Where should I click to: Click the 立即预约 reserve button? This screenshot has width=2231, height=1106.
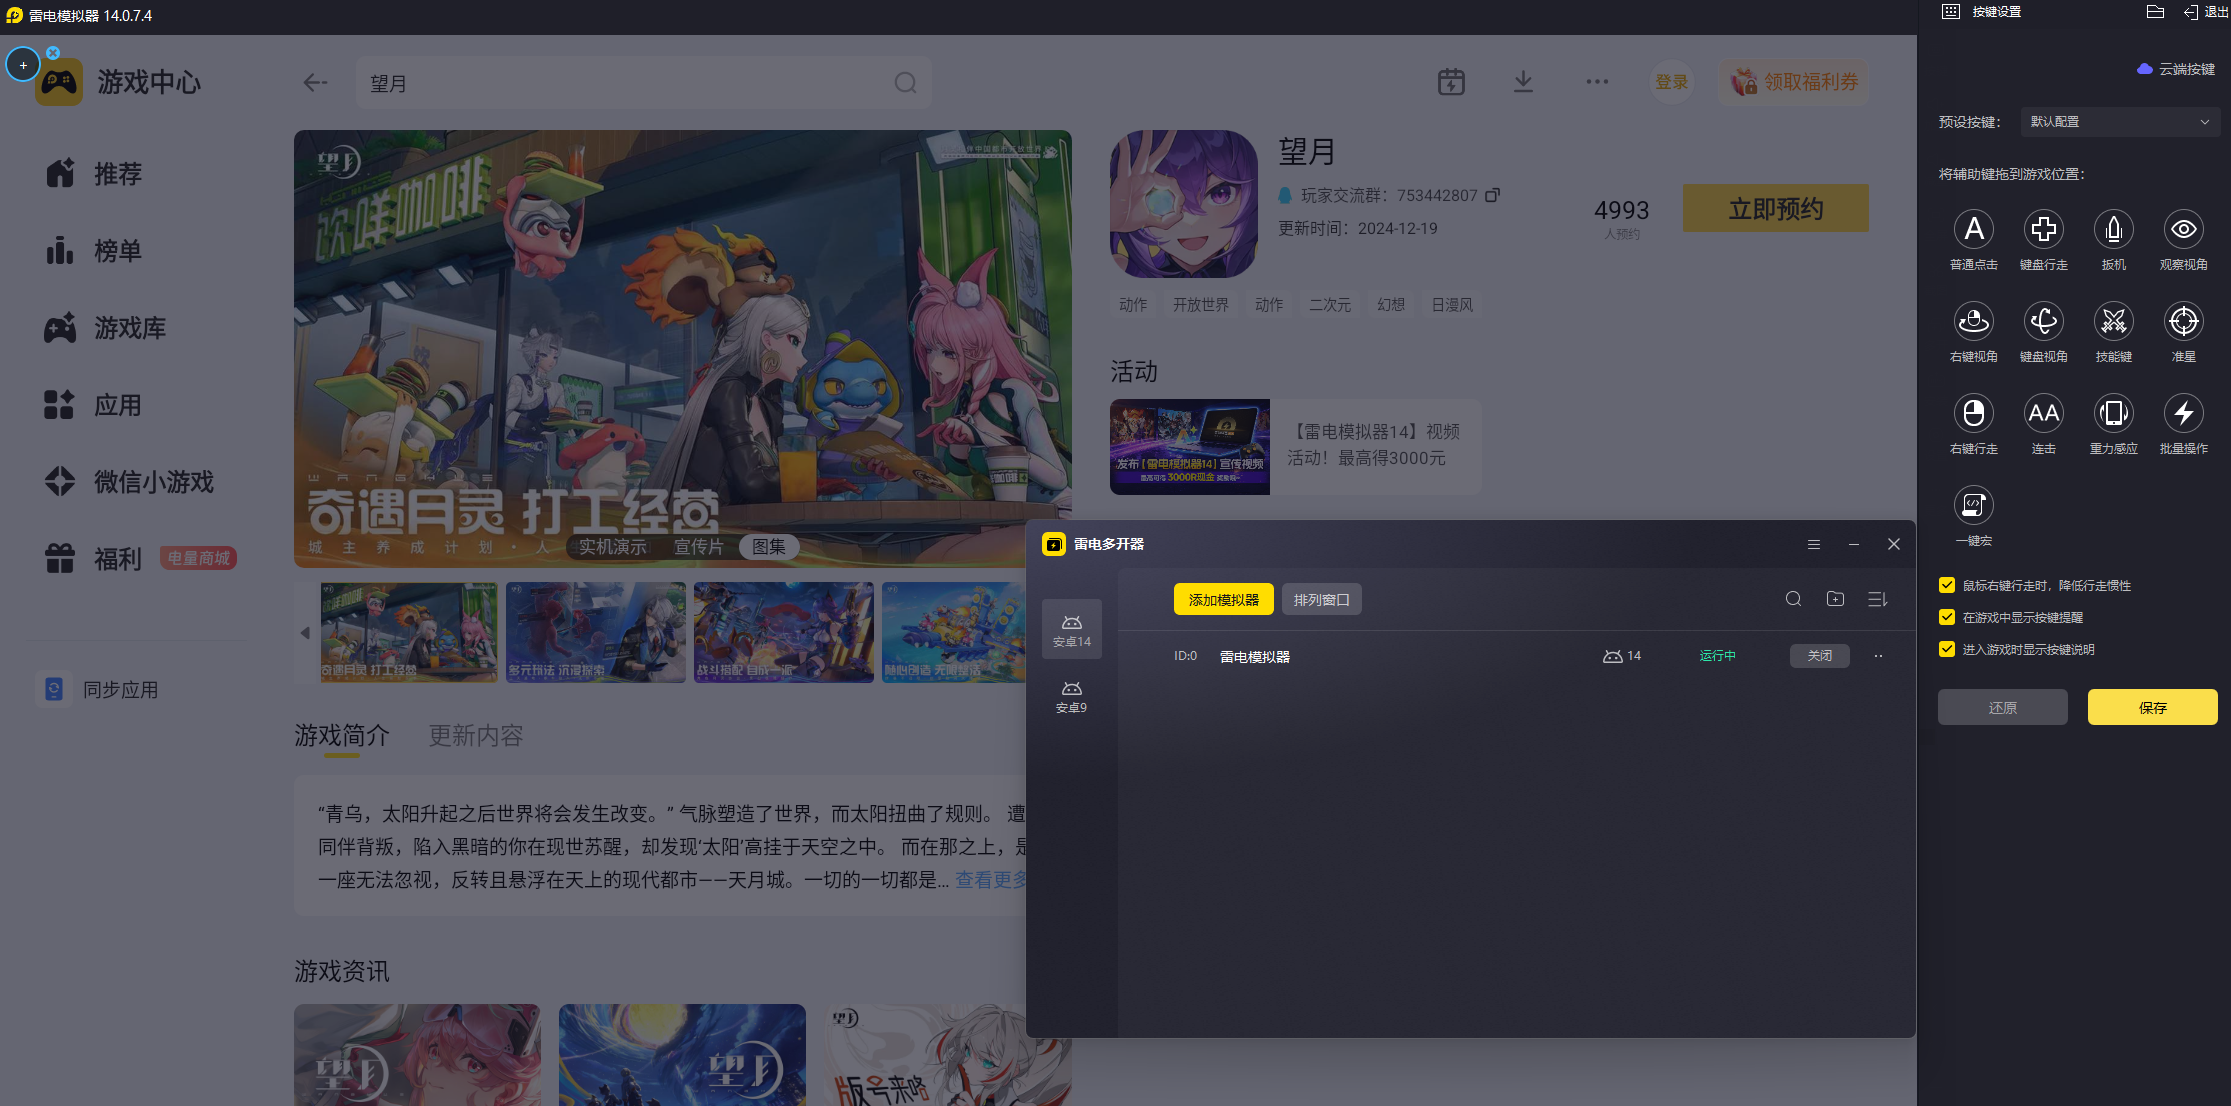point(1776,208)
